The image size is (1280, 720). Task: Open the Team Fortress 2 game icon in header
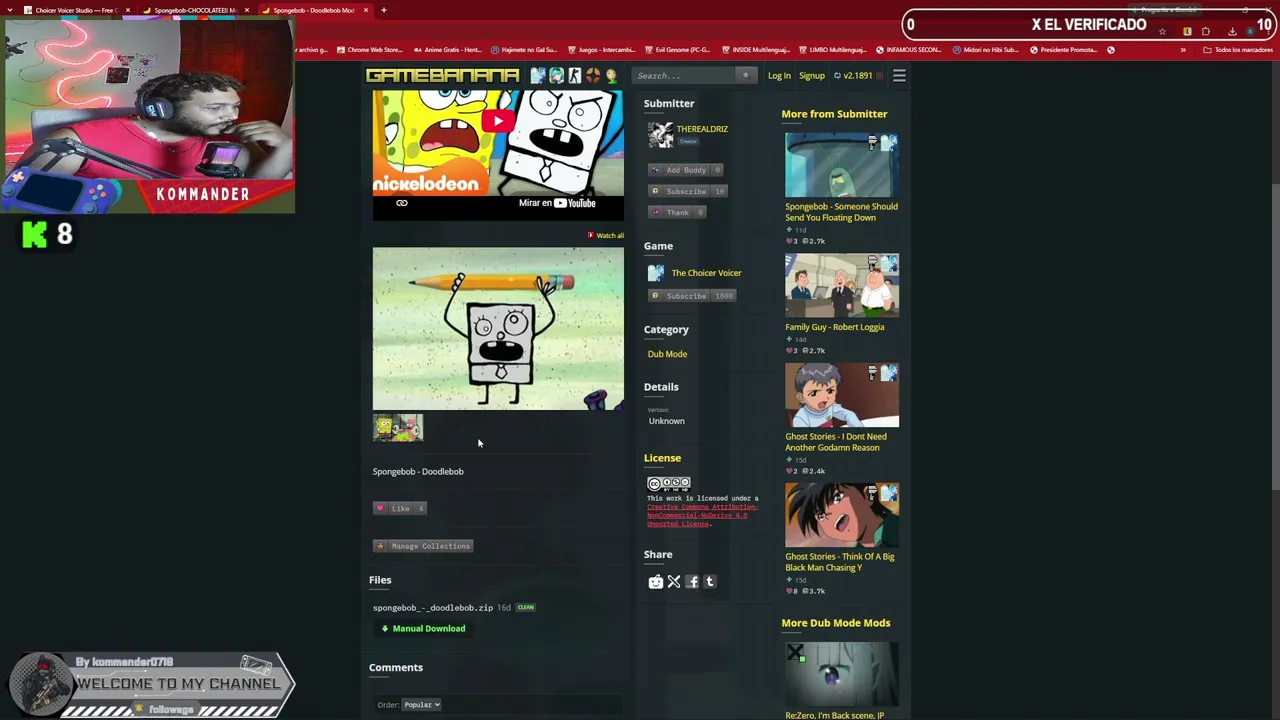pos(592,75)
